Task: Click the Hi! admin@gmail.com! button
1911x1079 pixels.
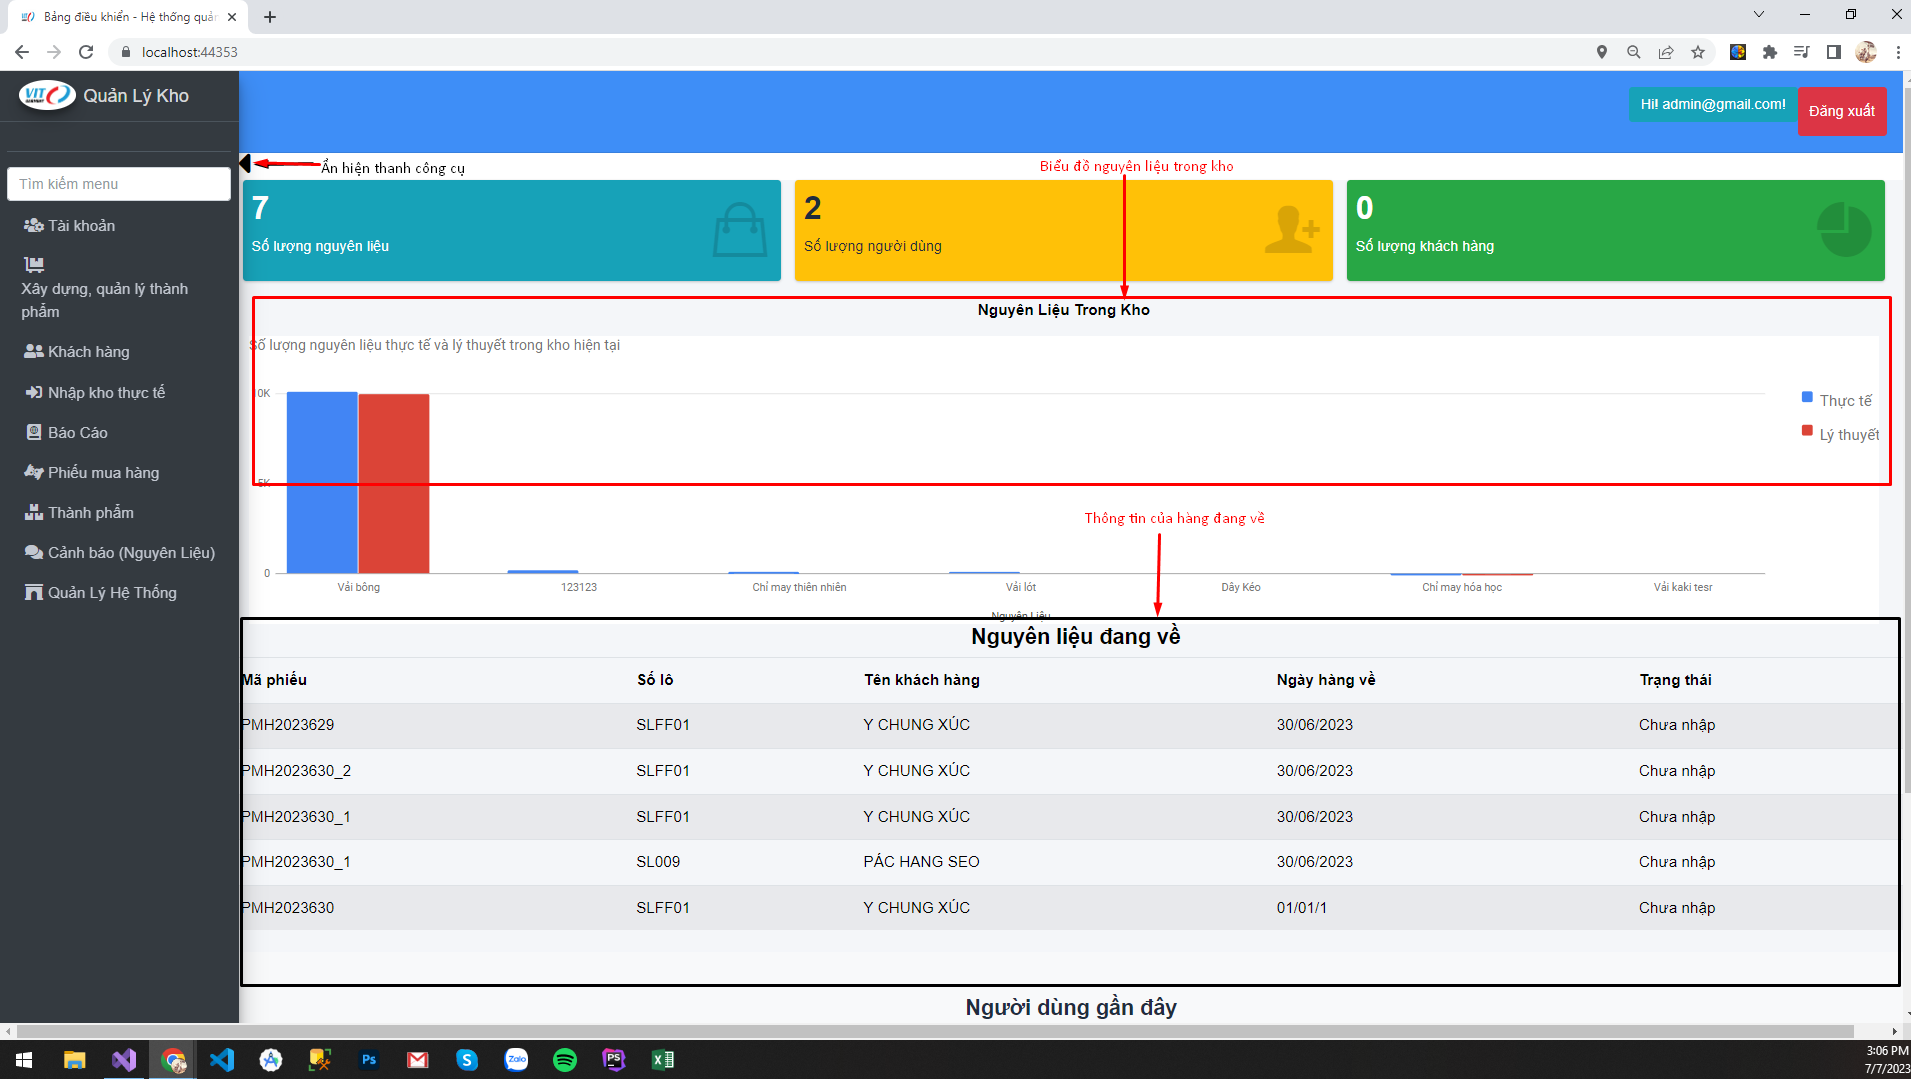Action: (1713, 104)
